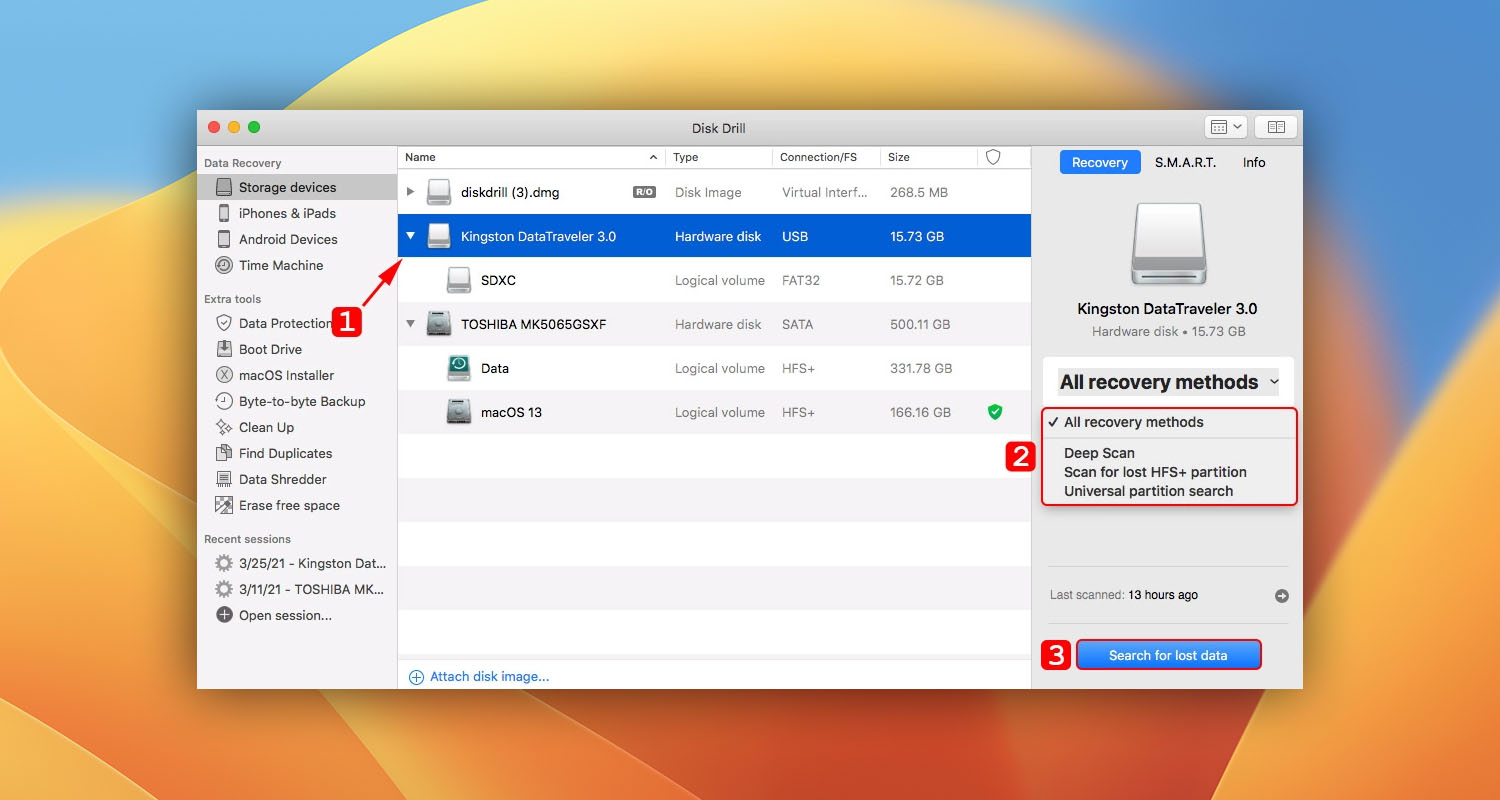Click the 500.11 GB size cell
Viewport: 1500px width, 800px height.
(920, 324)
